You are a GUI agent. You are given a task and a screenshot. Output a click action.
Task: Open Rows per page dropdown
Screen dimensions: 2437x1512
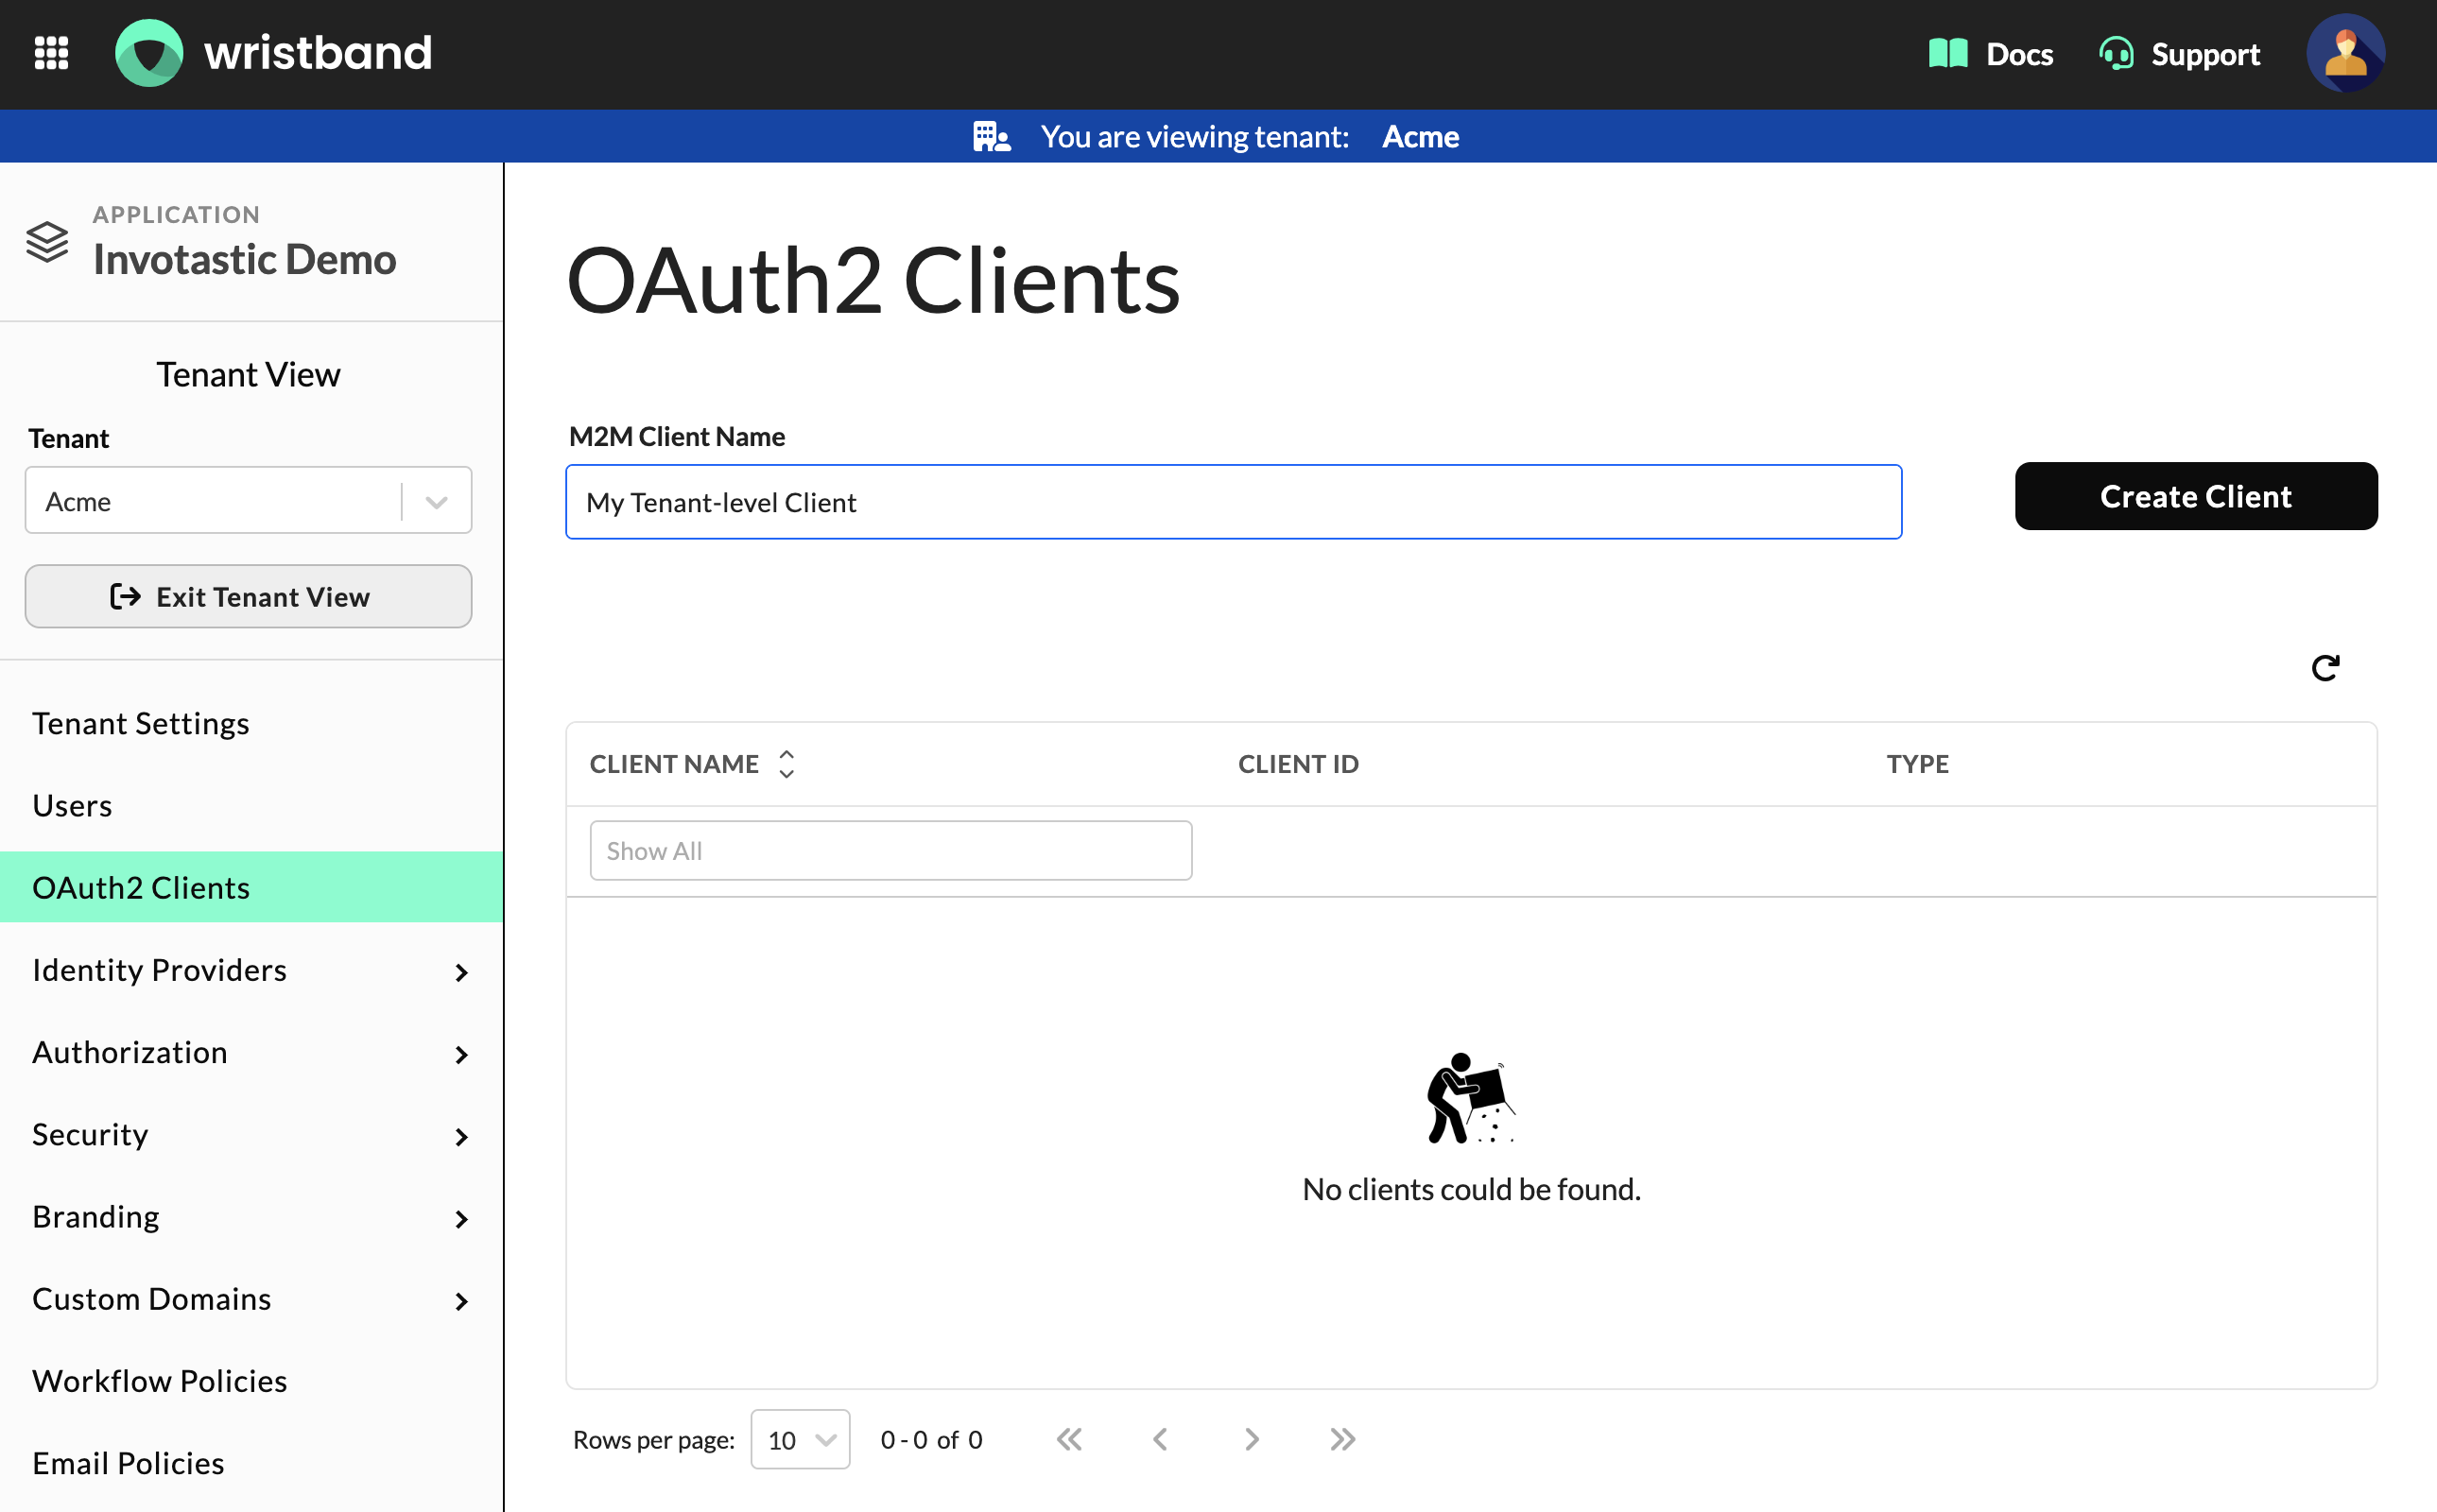(x=800, y=1439)
